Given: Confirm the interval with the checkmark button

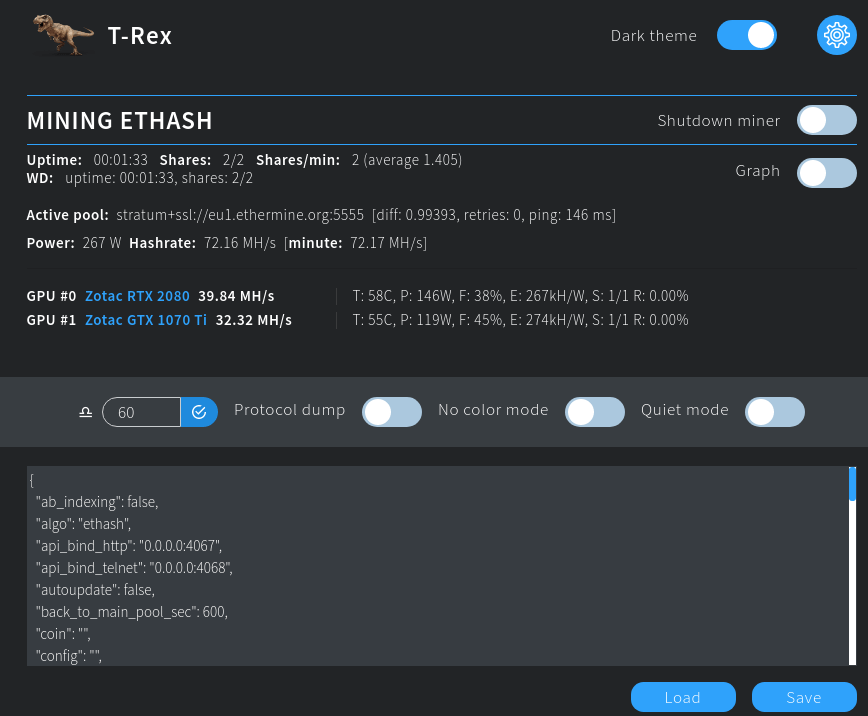Looking at the screenshot, I should pyautogui.click(x=199, y=412).
